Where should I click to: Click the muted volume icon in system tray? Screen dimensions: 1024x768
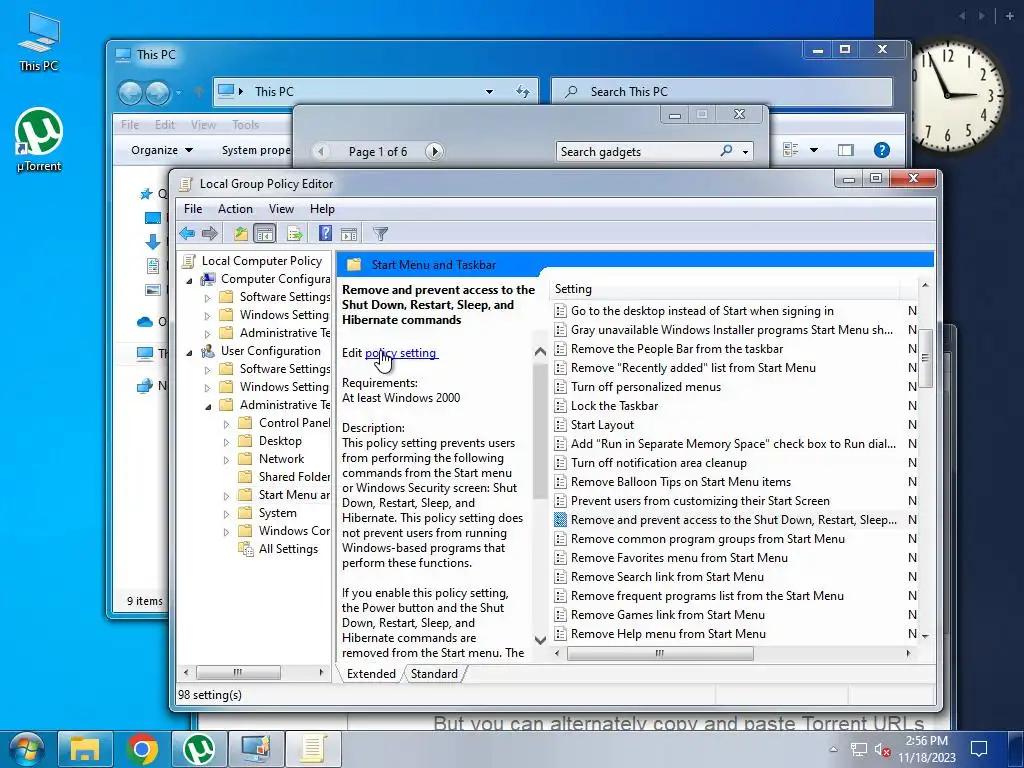pyautogui.click(x=882, y=750)
